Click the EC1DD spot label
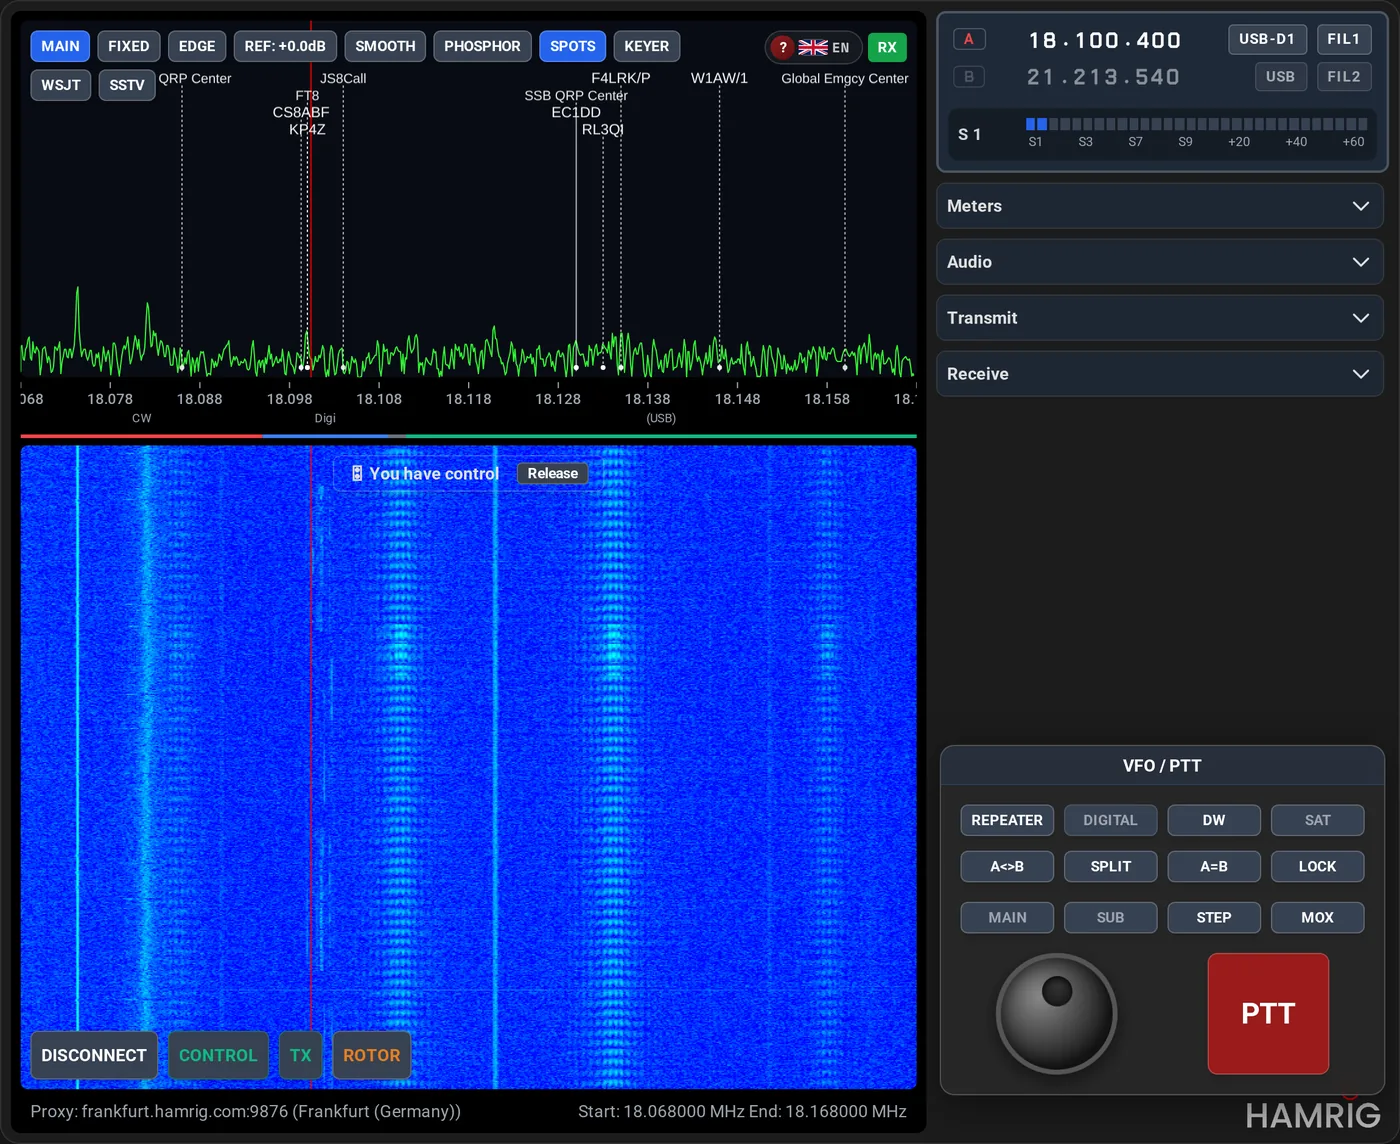The image size is (1400, 1144). coord(576,112)
